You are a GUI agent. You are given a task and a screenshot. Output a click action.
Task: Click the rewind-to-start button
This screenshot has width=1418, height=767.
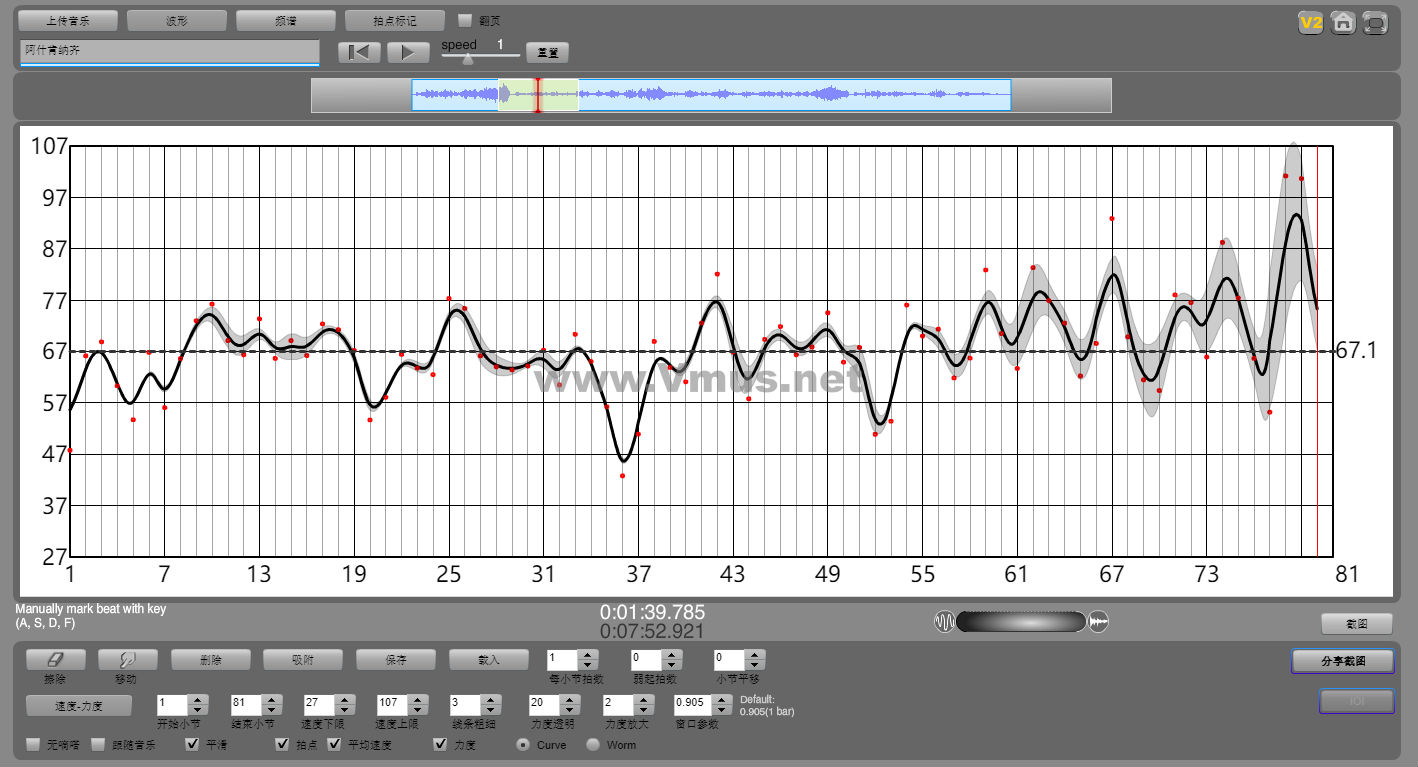pos(358,52)
